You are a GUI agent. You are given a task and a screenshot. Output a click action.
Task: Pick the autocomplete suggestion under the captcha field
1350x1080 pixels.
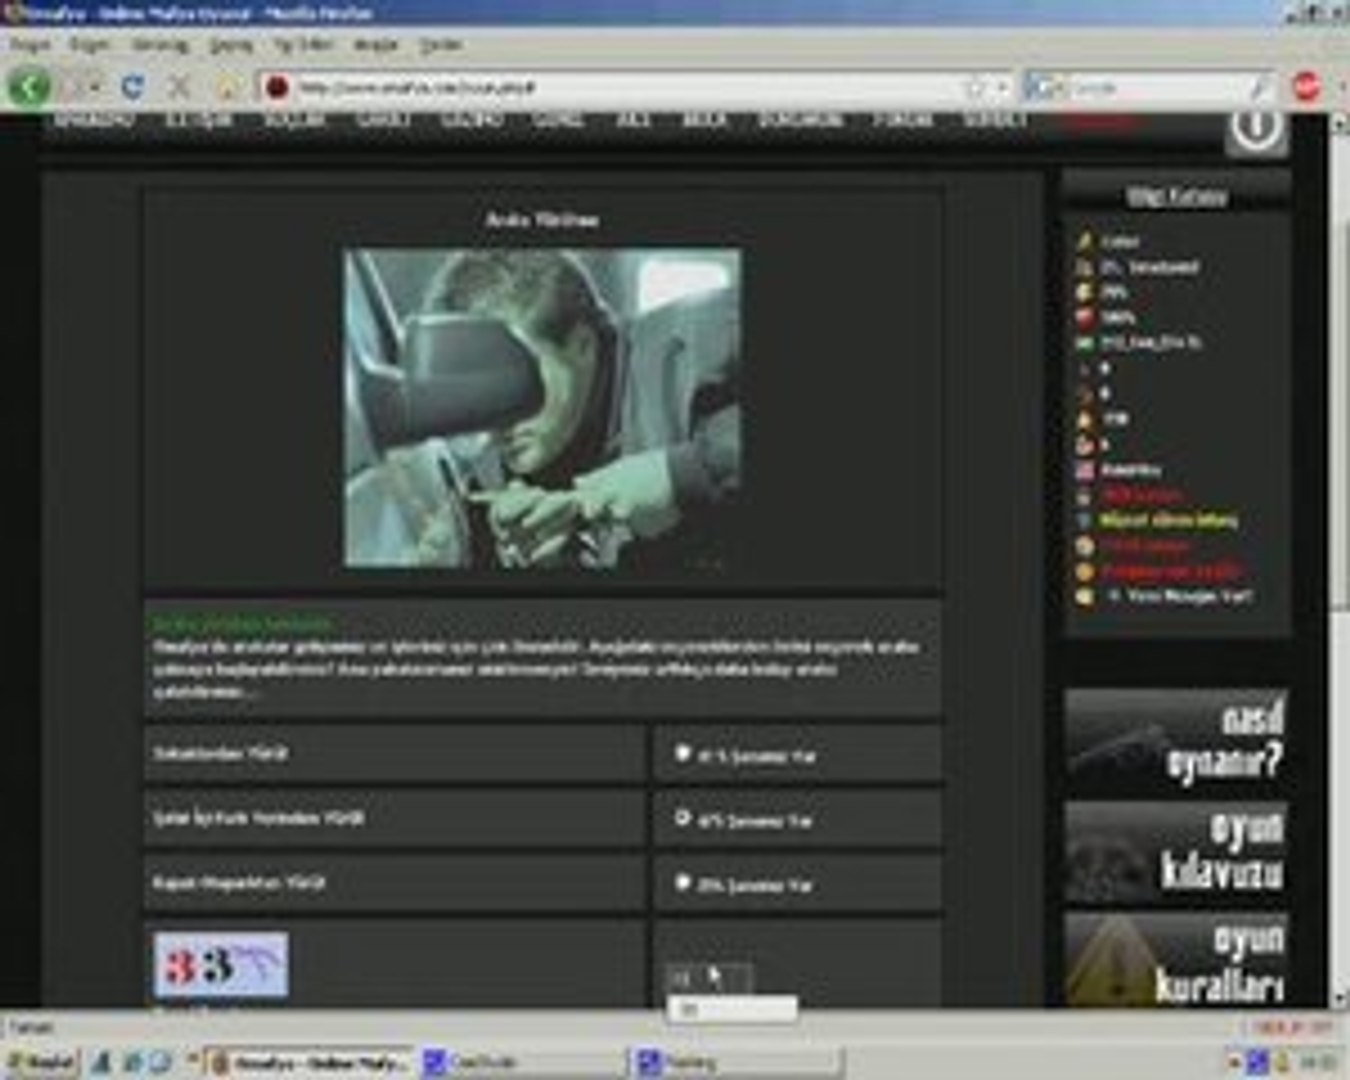click(x=732, y=1010)
